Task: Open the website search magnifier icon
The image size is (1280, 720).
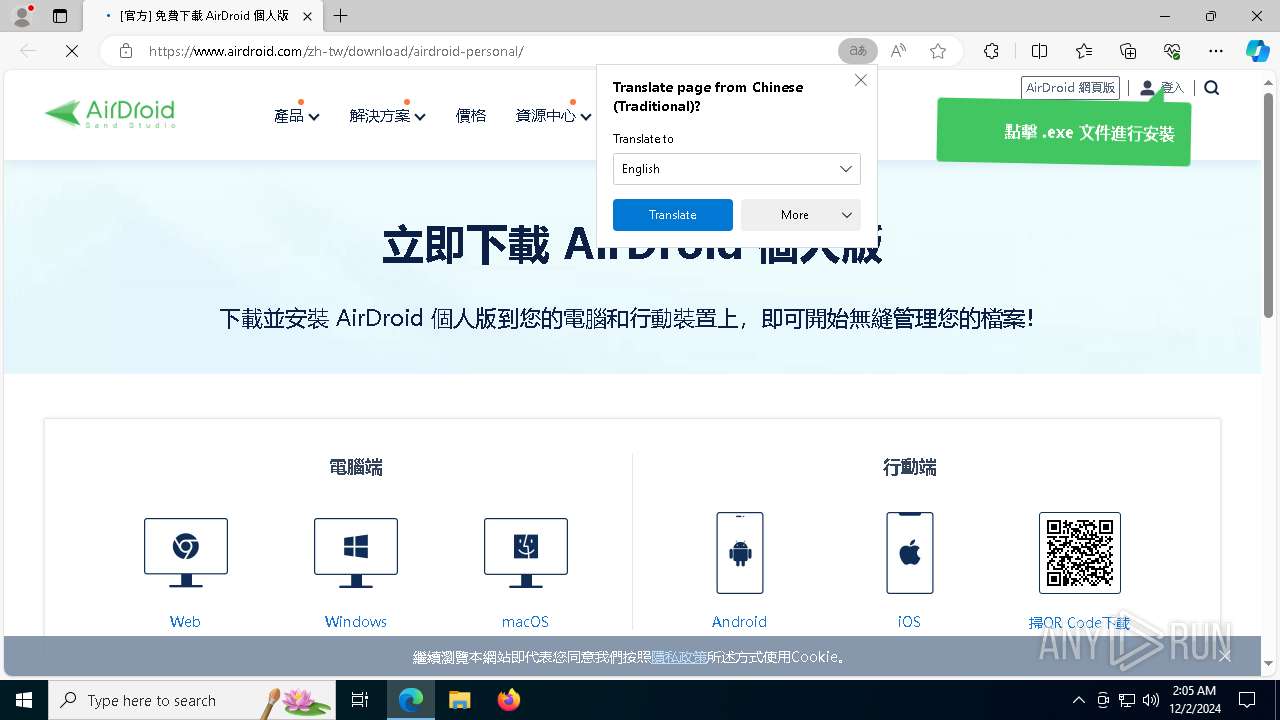Action: [x=1212, y=88]
